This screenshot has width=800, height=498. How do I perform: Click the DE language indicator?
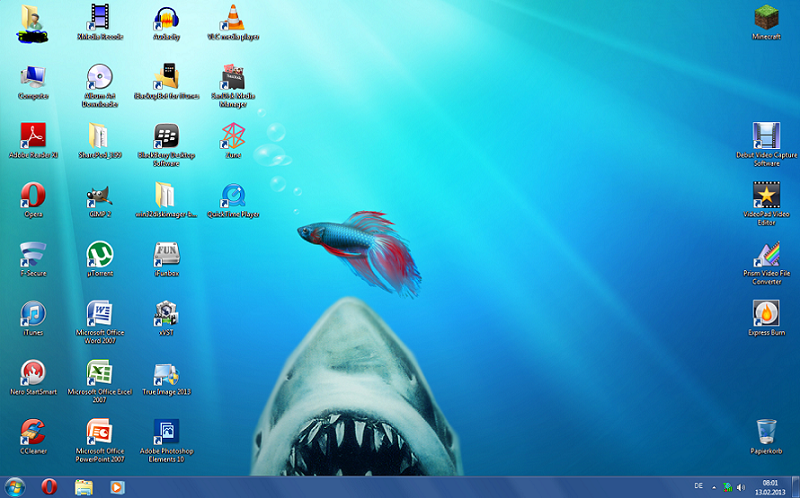click(x=698, y=486)
